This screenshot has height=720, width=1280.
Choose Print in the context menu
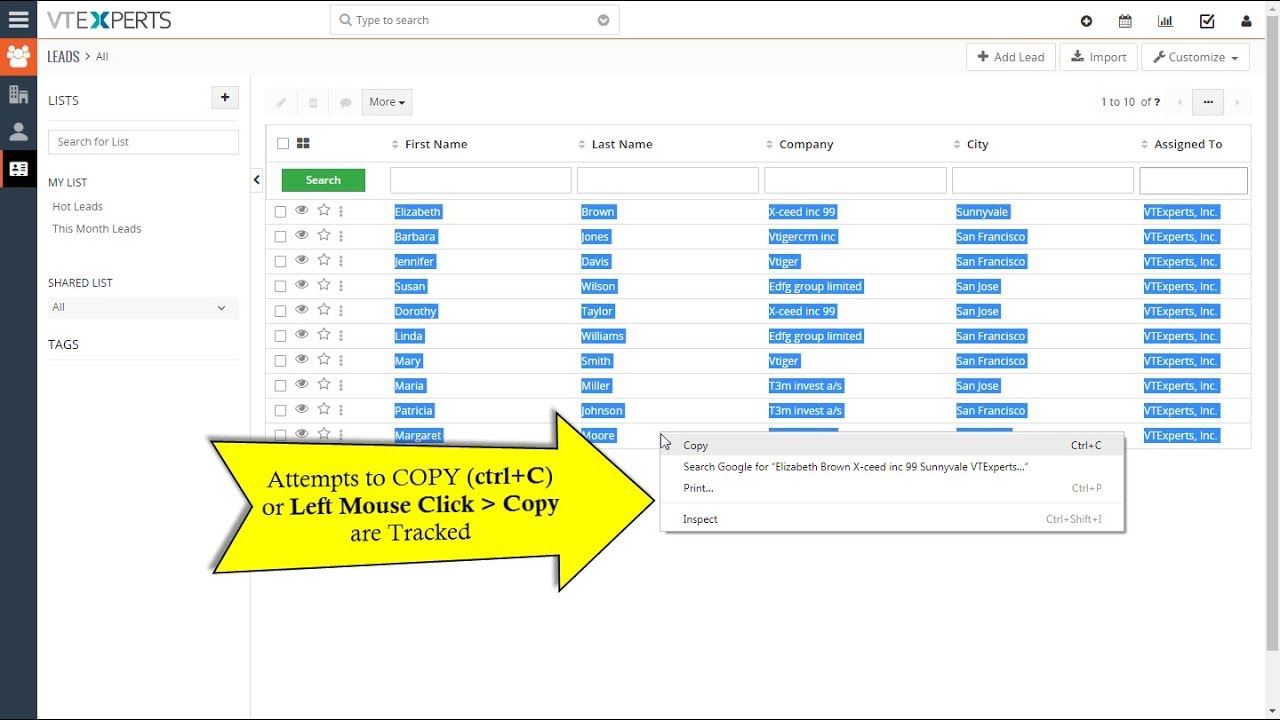pos(892,488)
